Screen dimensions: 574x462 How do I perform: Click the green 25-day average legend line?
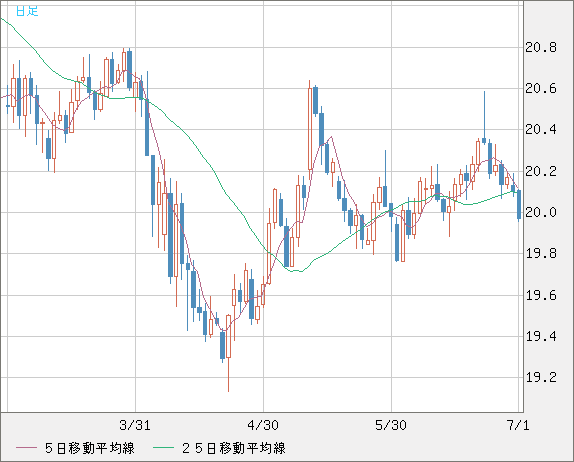pos(163,448)
